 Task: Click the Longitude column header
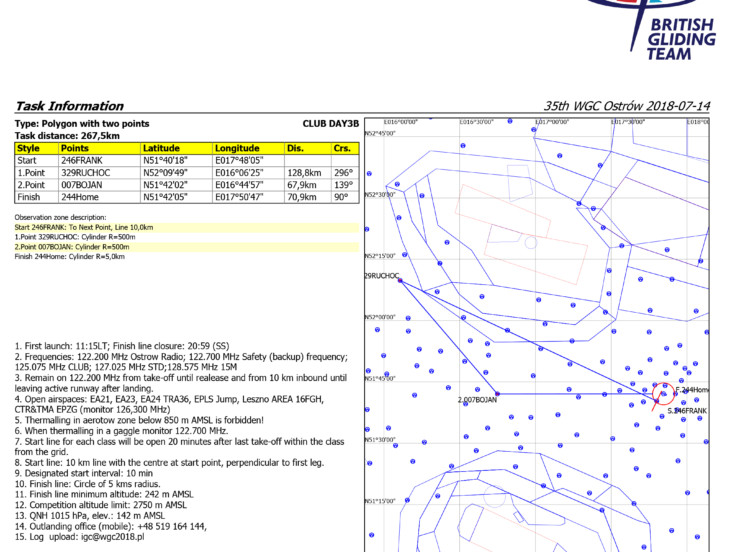[x=236, y=148]
